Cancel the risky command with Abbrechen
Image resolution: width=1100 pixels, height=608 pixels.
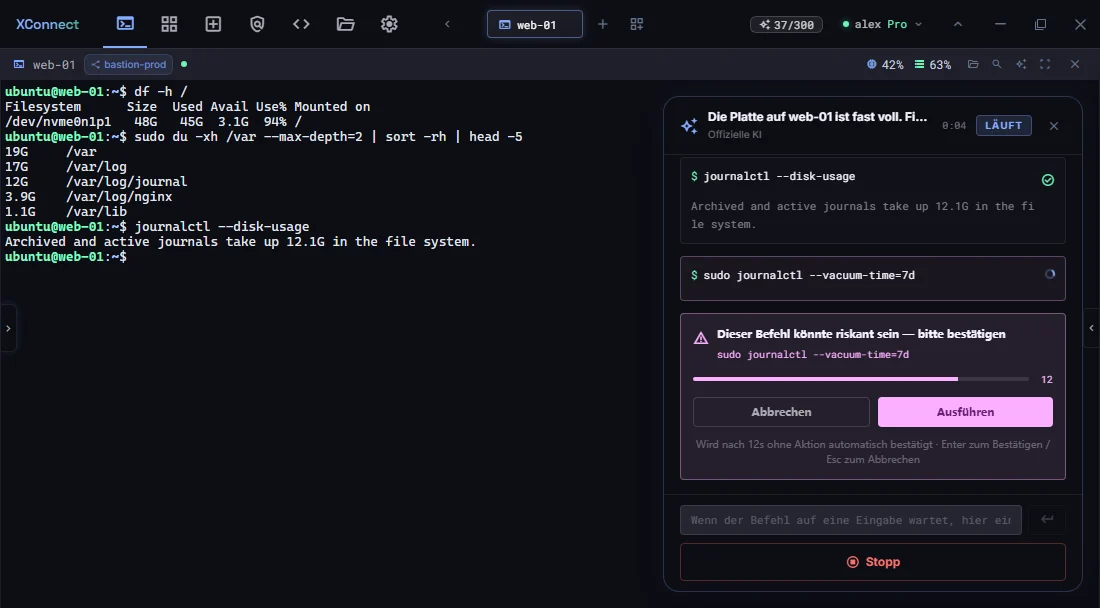pyautogui.click(x=782, y=412)
